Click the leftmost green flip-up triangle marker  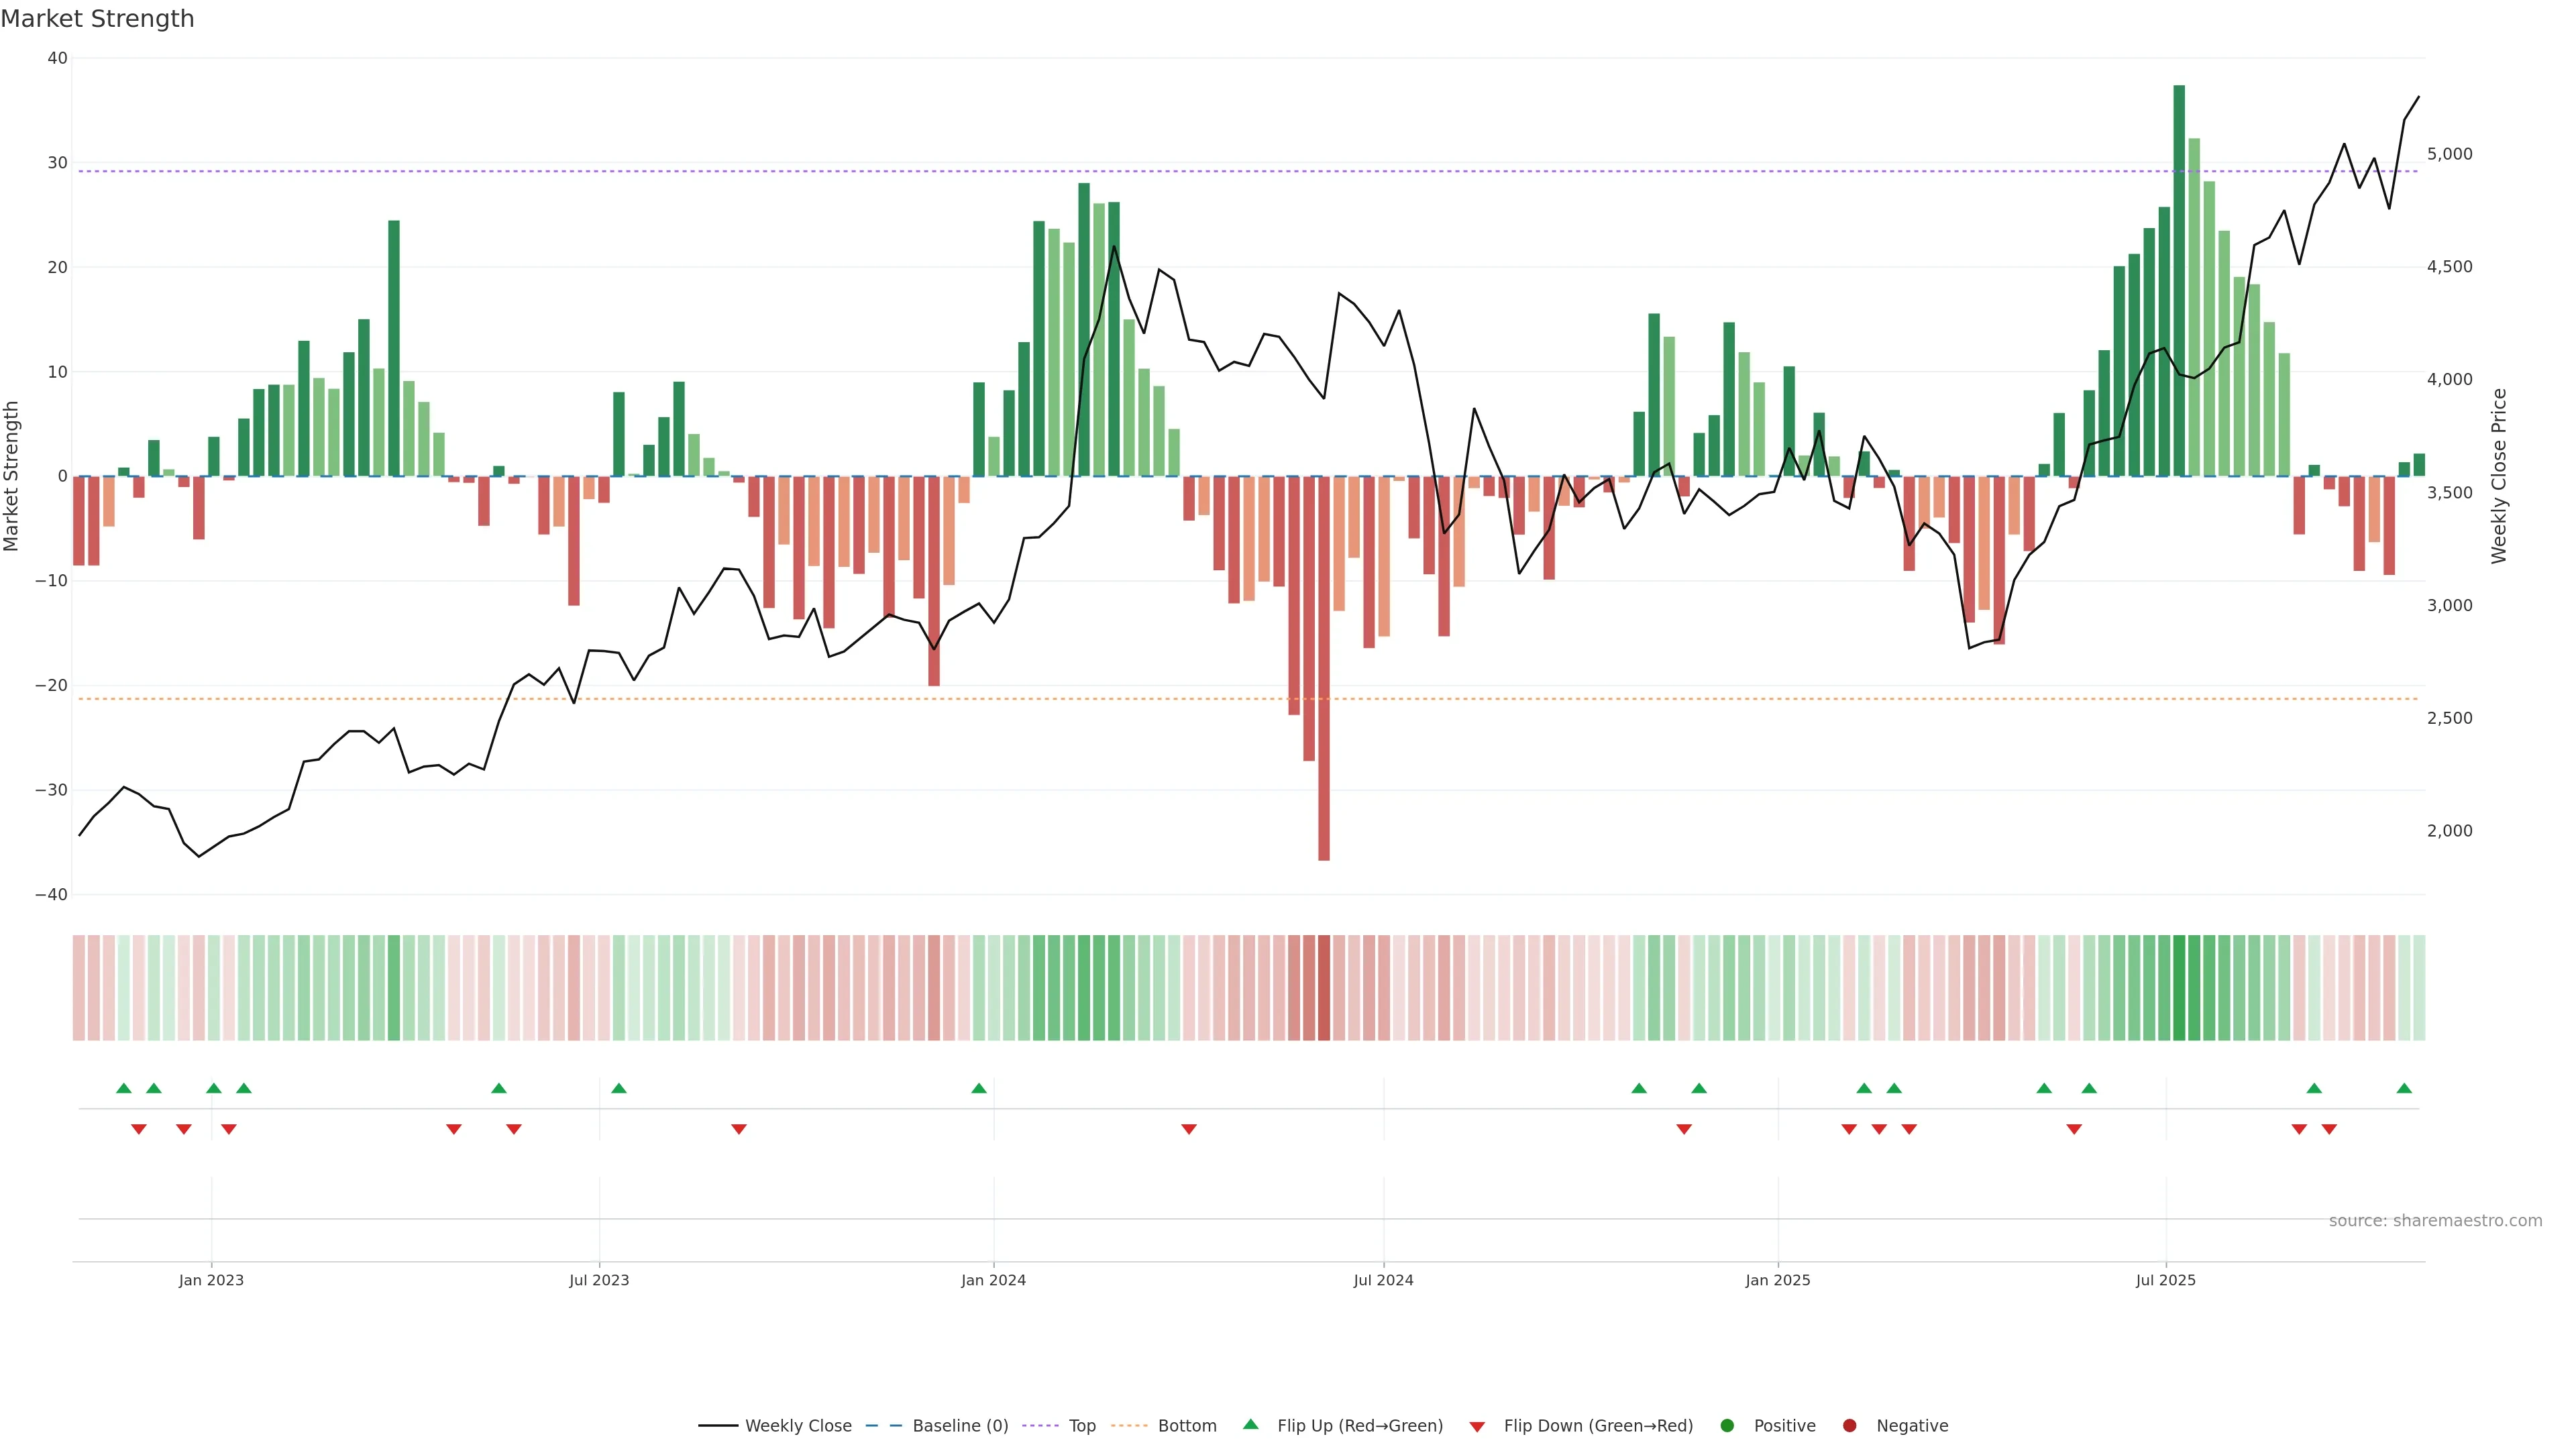click(x=124, y=1088)
